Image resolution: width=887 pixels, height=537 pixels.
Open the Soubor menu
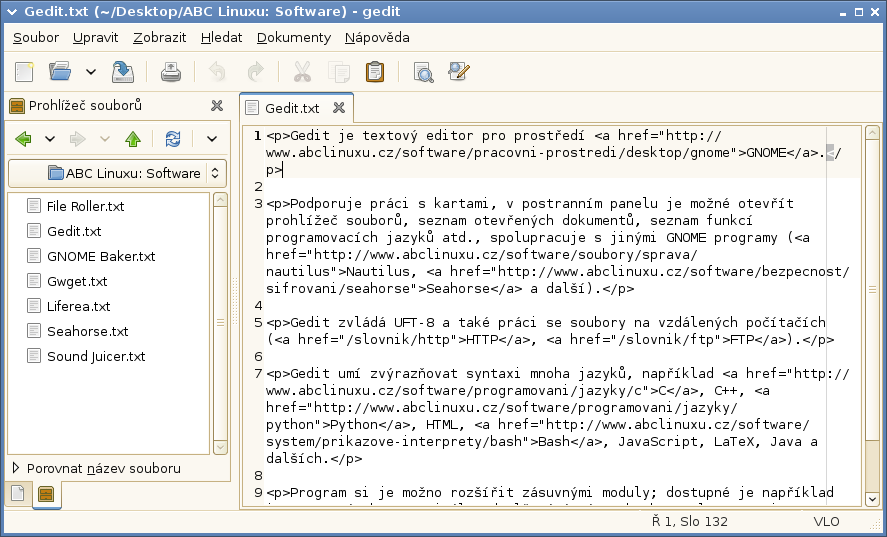(x=36, y=37)
